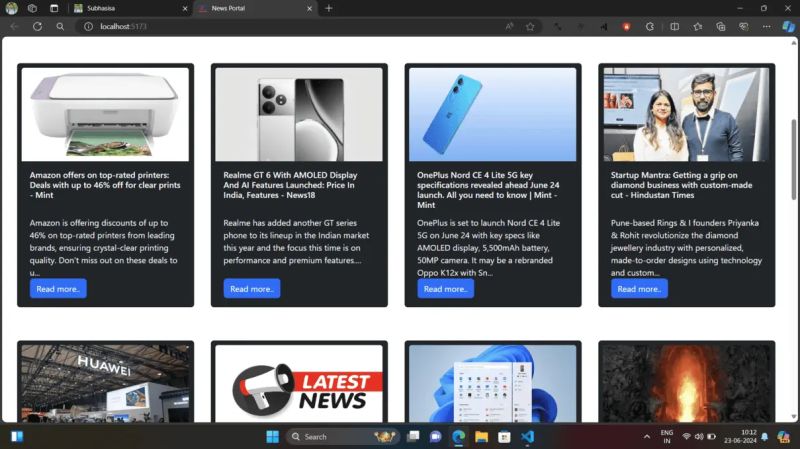Read more about OnePlus Nord CE 4 Lite
800x449 pixels.
click(x=445, y=289)
